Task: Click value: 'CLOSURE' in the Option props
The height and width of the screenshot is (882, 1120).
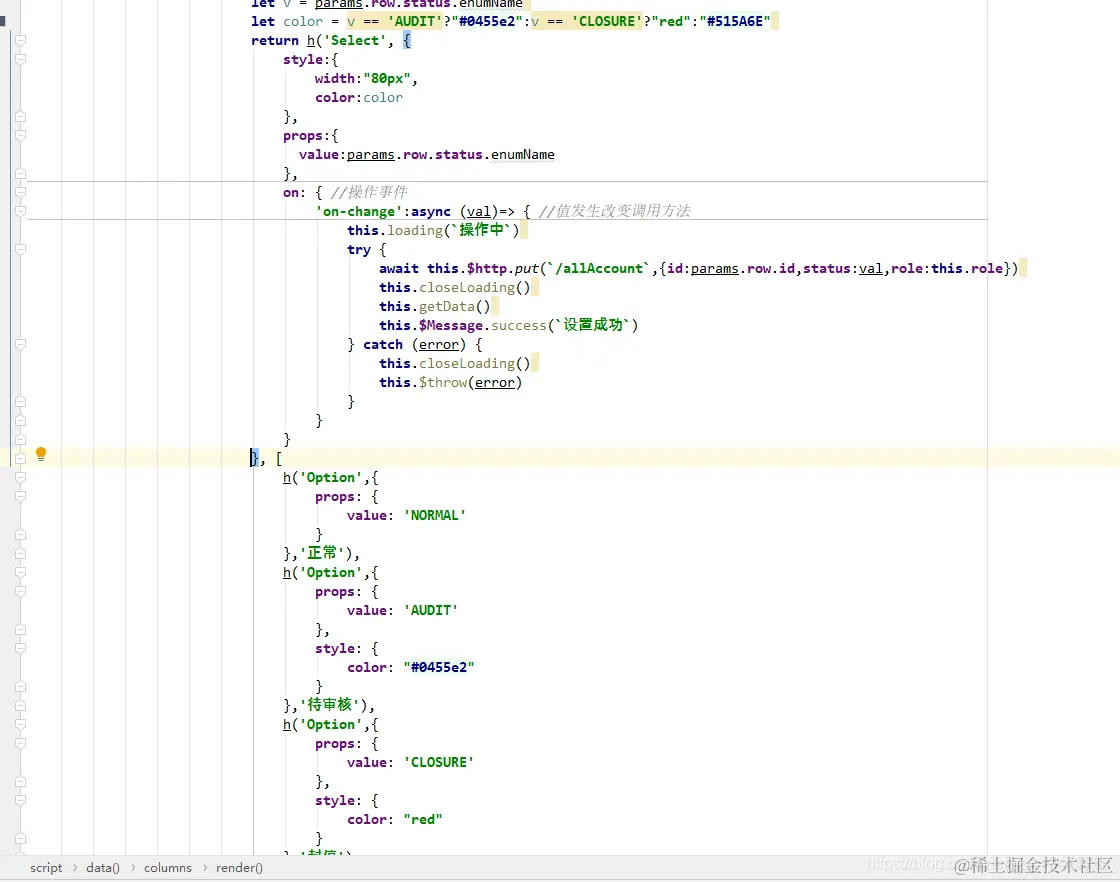Action: click(x=410, y=763)
